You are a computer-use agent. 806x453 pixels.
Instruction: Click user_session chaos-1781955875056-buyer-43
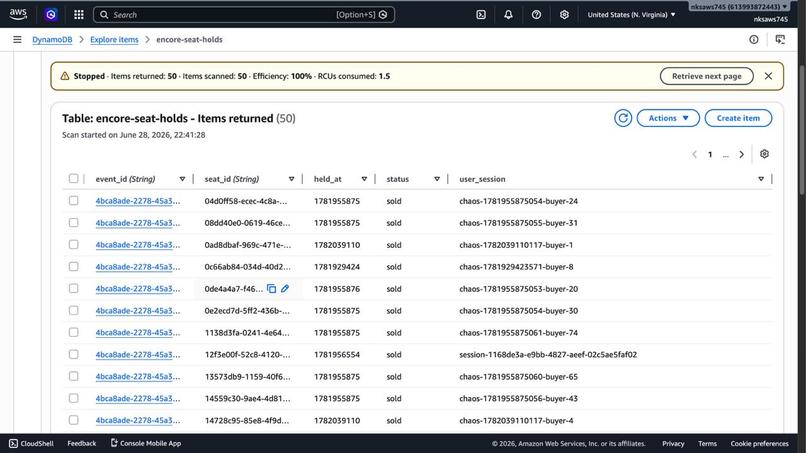tap(518, 398)
